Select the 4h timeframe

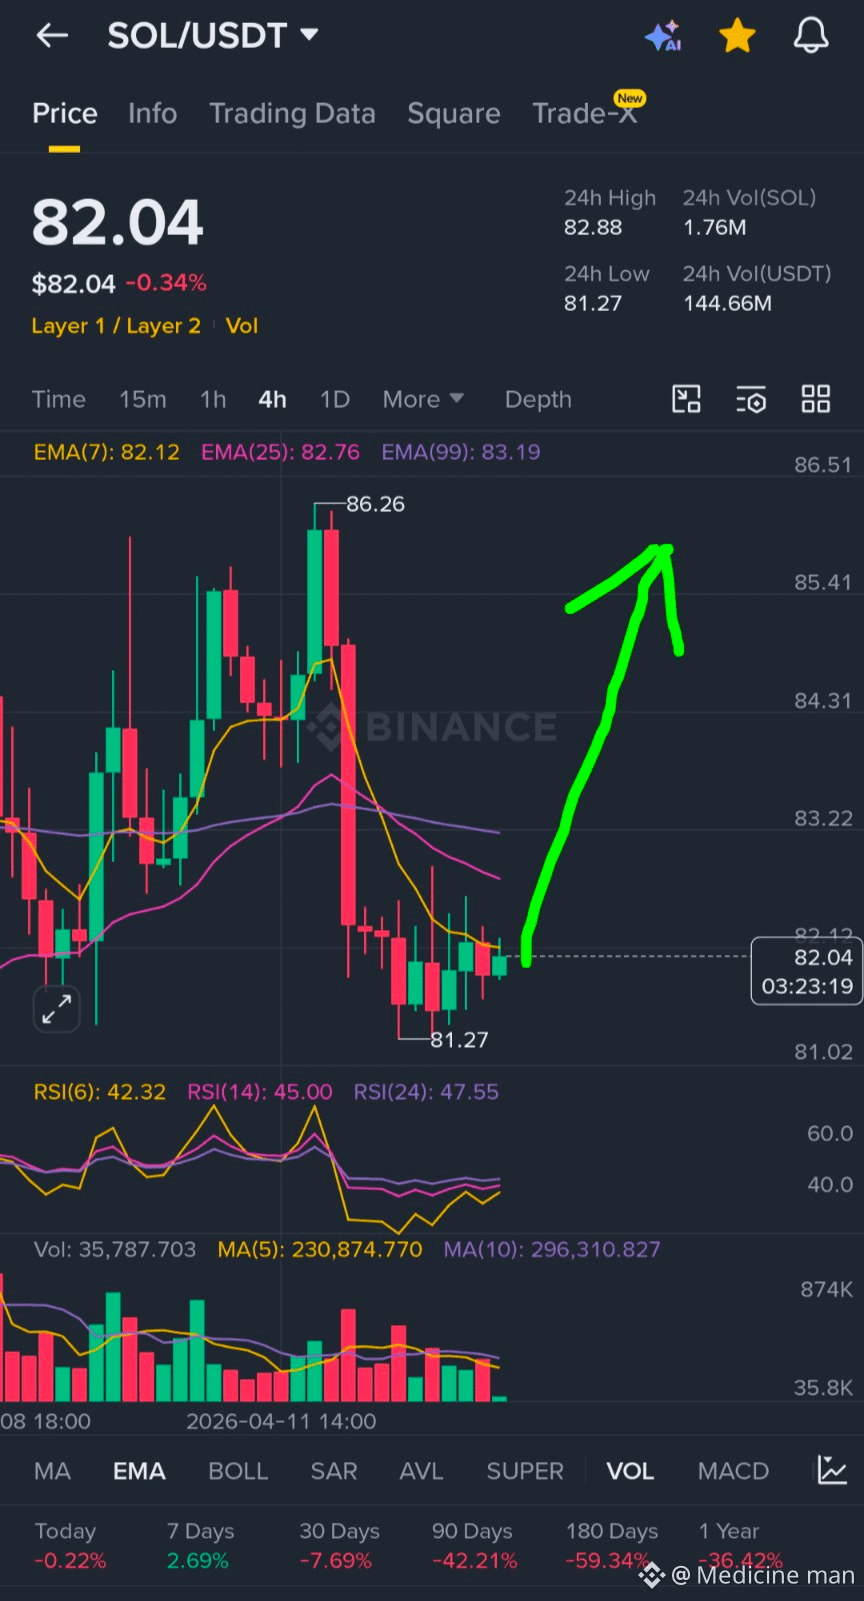point(273,399)
